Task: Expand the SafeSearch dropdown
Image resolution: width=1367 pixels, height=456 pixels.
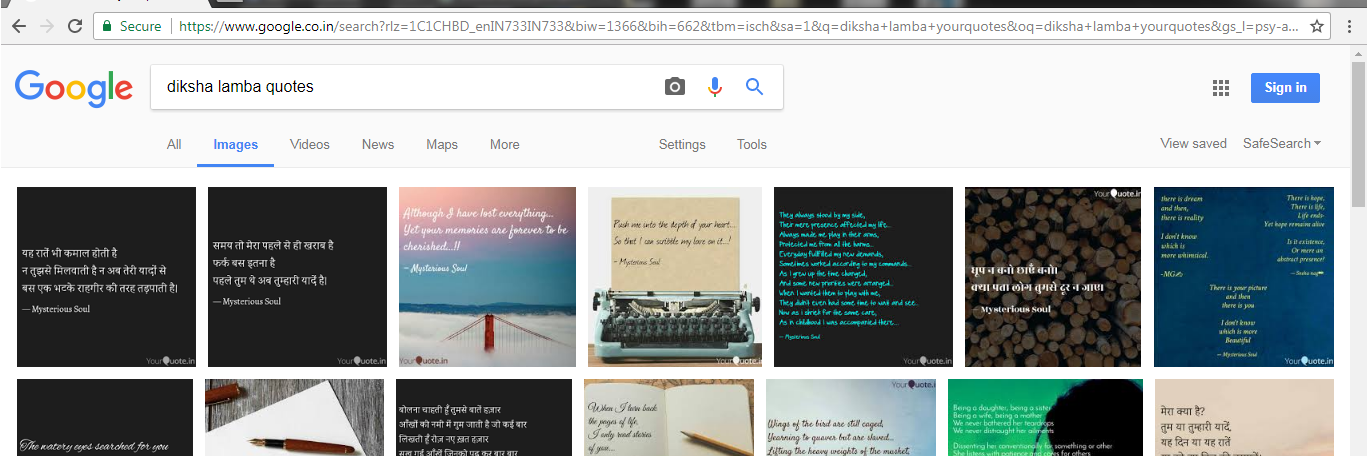Action: 1282,143
